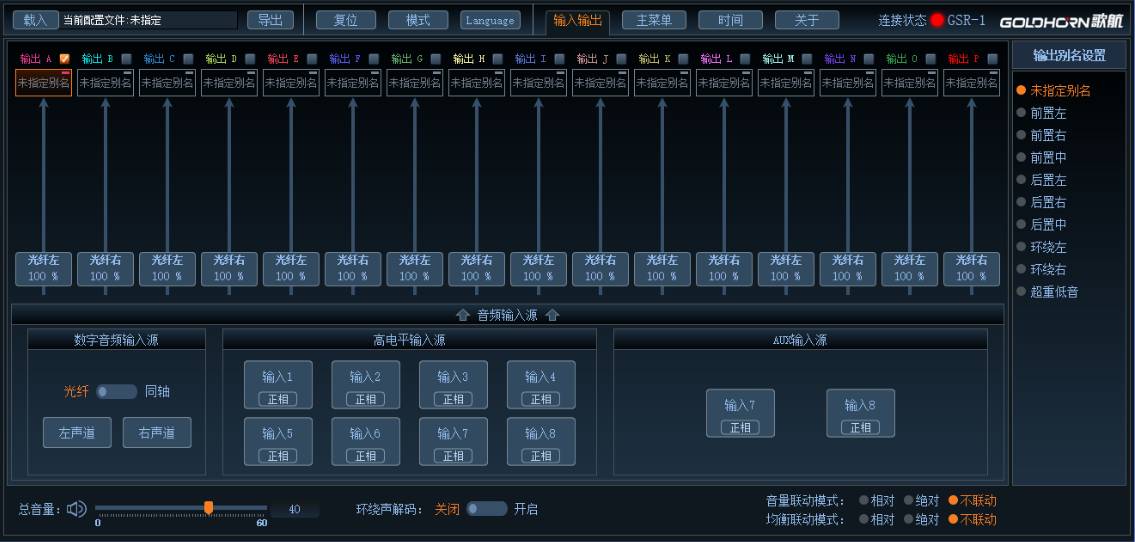Click 光纤右 100% source under 输出 B
Screen dimensions: 1135x542
click(x=105, y=268)
